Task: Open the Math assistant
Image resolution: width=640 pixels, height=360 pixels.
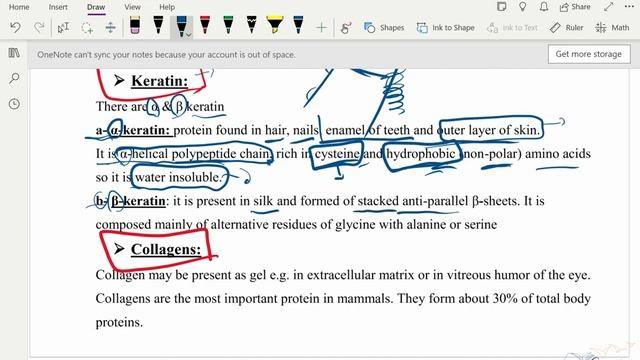Action: (612, 28)
